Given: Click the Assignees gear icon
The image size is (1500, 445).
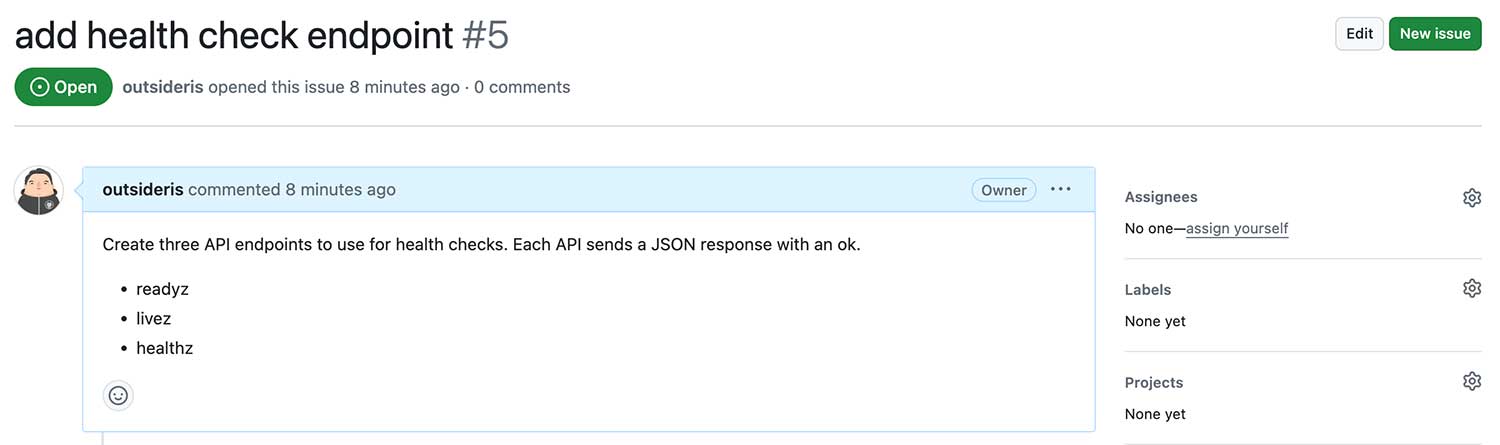Looking at the screenshot, I should pyautogui.click(x=1471, y=198).
